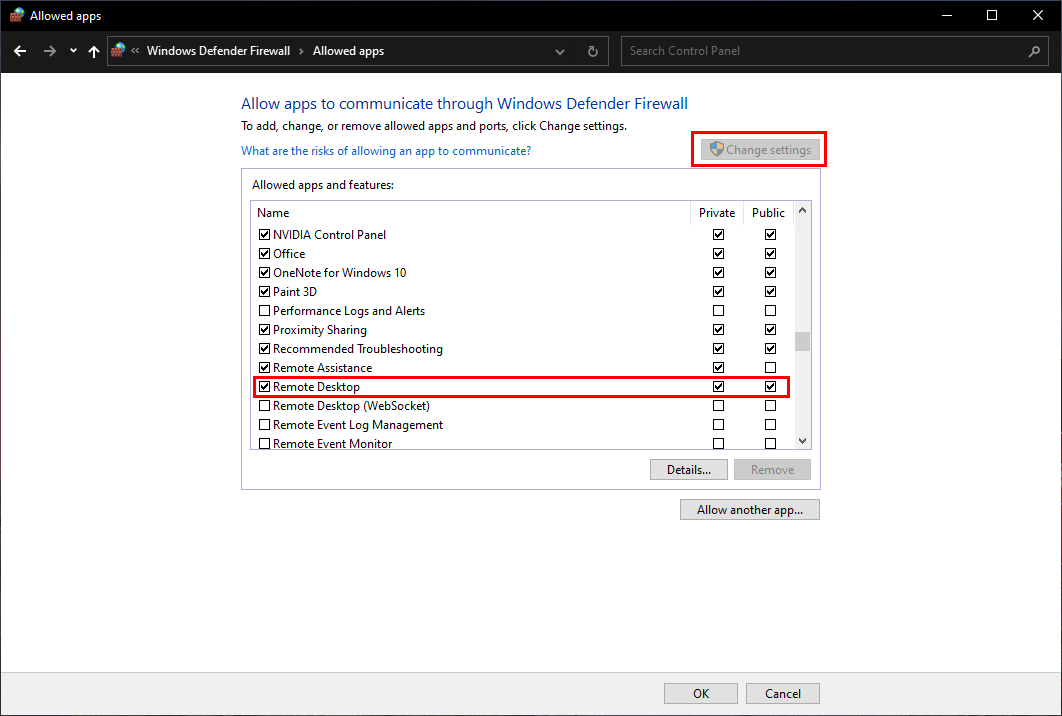Viewport: 1062px width, 716px height.
Task: Click Change settings button
Action: (761, 150)
